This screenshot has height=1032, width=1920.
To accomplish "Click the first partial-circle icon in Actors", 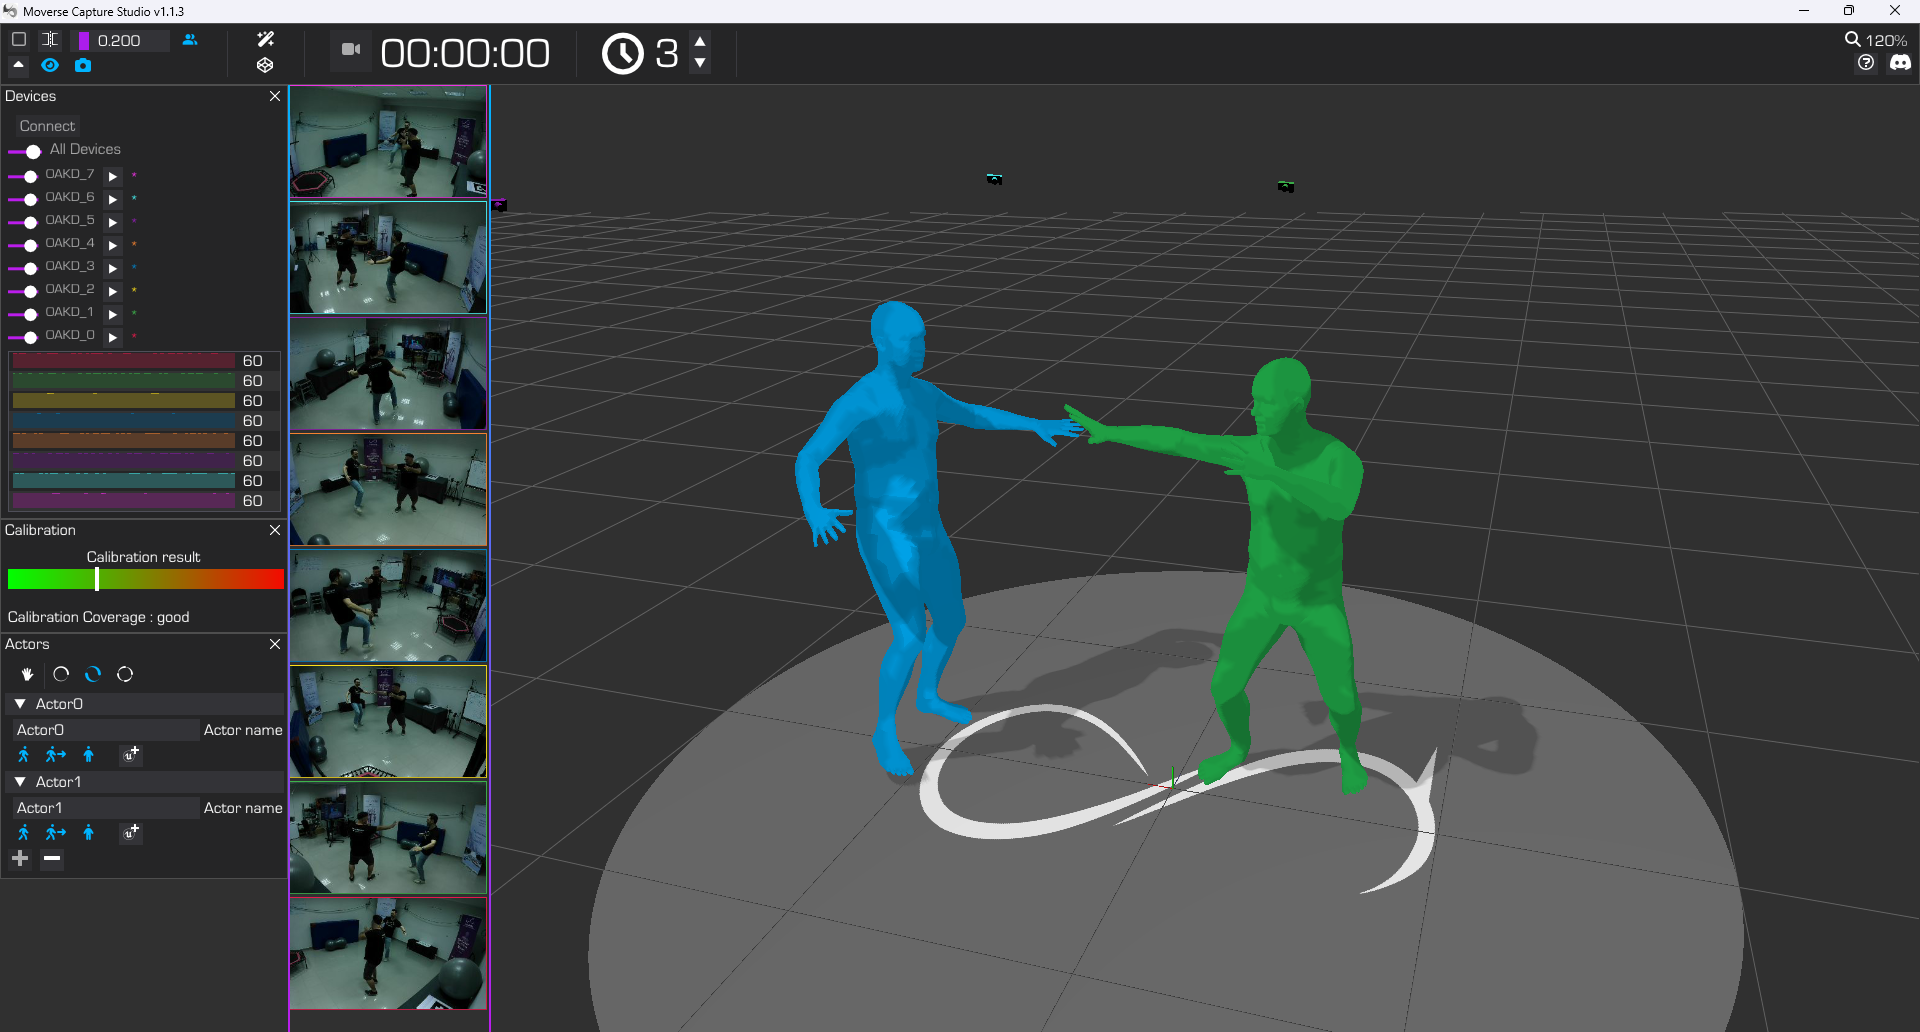I will pyautogui.click(x=61, y=674).
